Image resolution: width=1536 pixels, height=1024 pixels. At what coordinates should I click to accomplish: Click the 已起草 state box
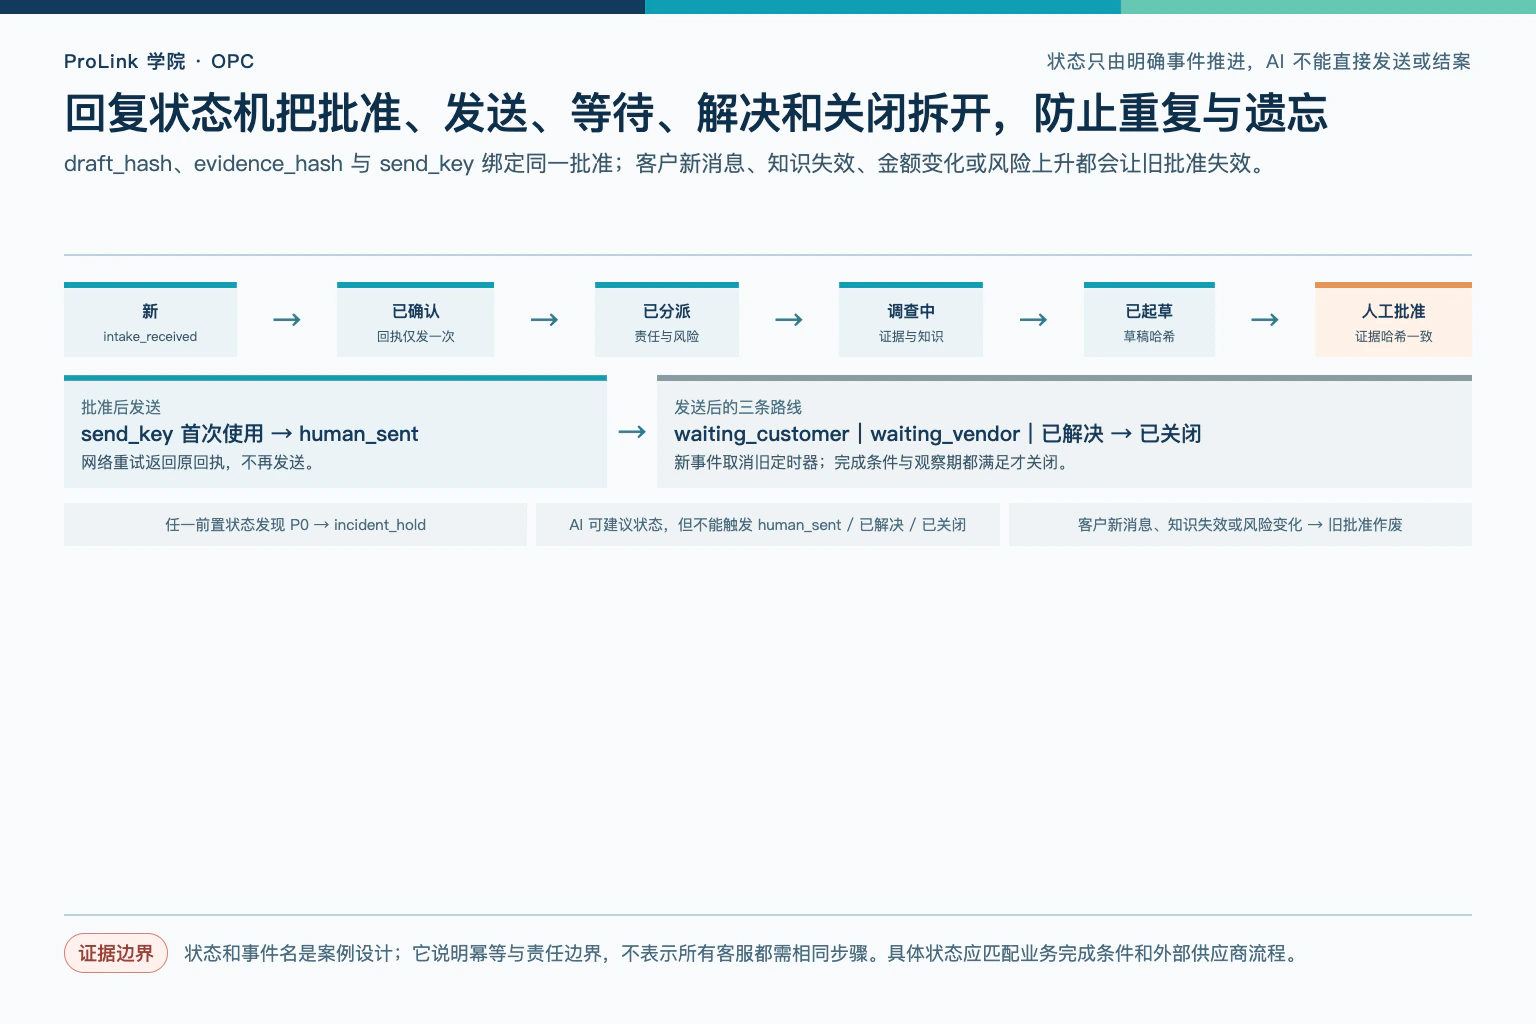[1149, 320]
